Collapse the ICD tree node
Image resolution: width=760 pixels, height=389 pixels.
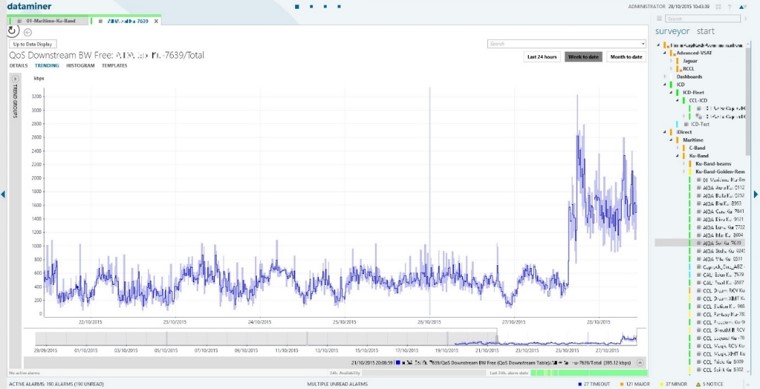click(665, 84)
